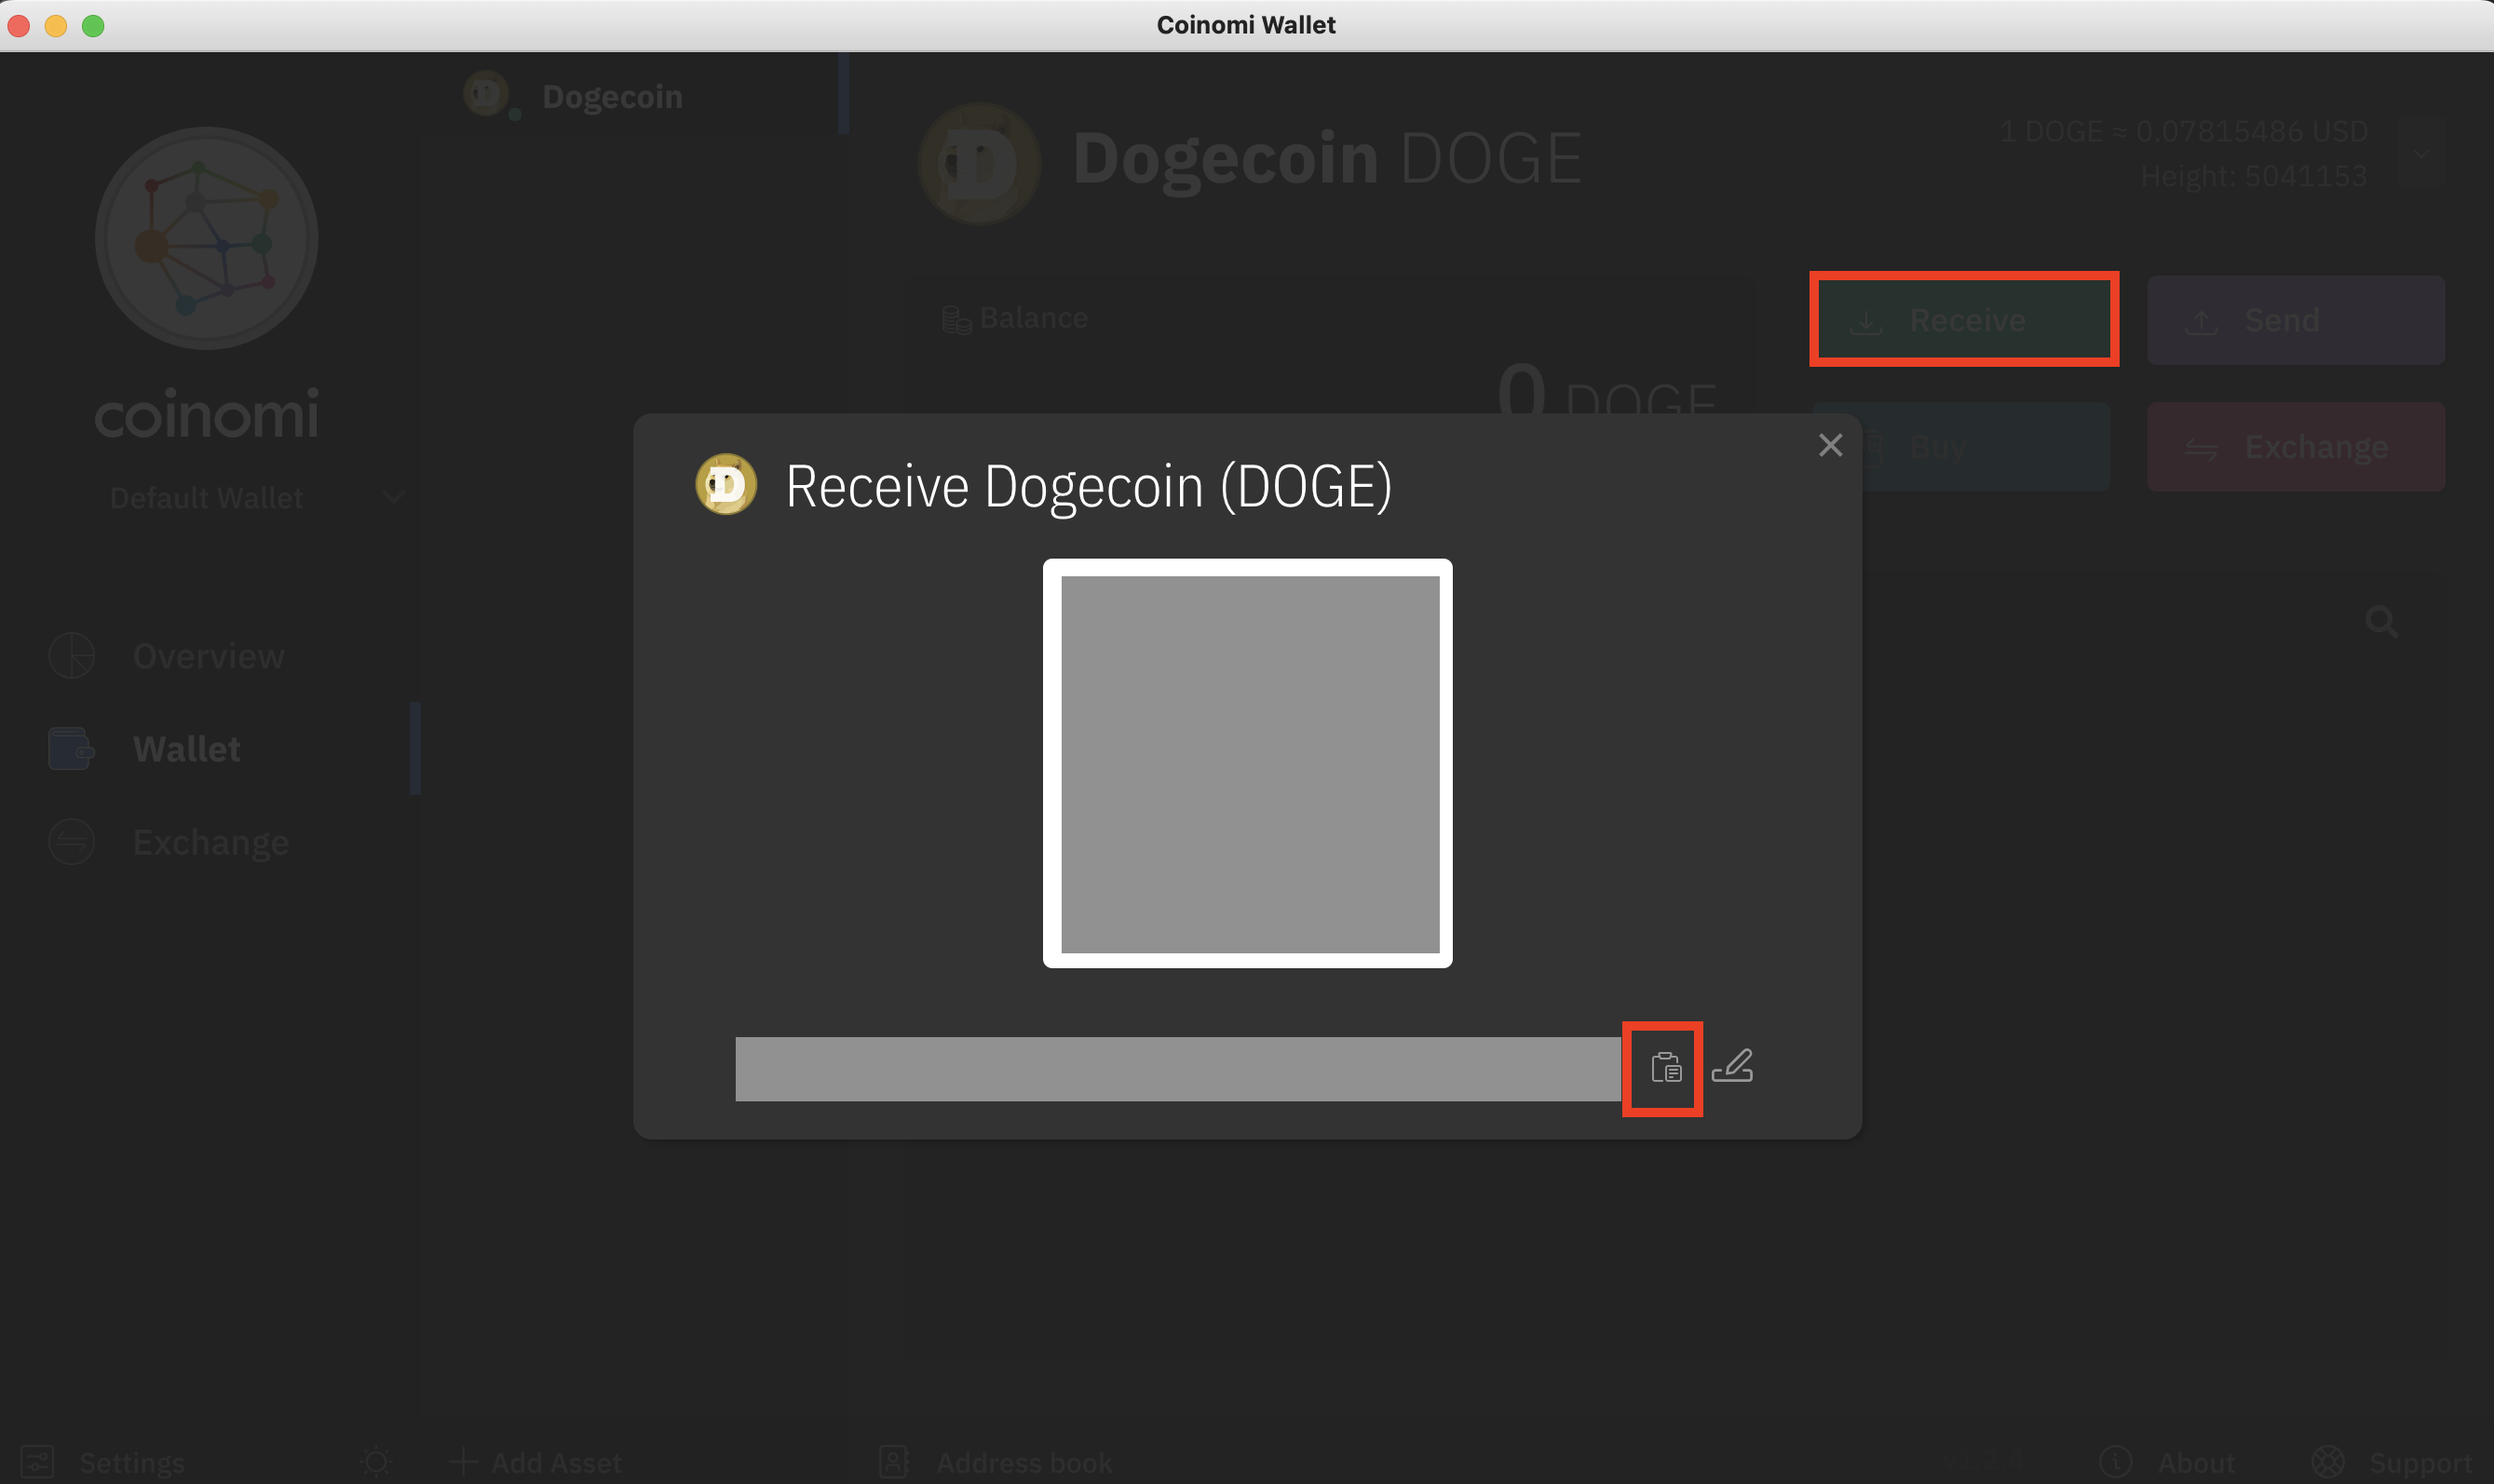Select Overview in the sidebar
The width and height of the screenshot is (2494, 1484).
pyautogui.click(x=207, y=656)
